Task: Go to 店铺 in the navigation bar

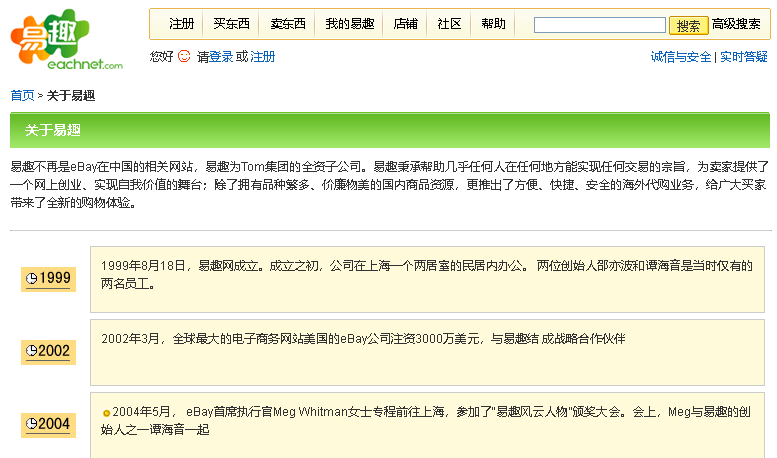Action: [405, 24]
